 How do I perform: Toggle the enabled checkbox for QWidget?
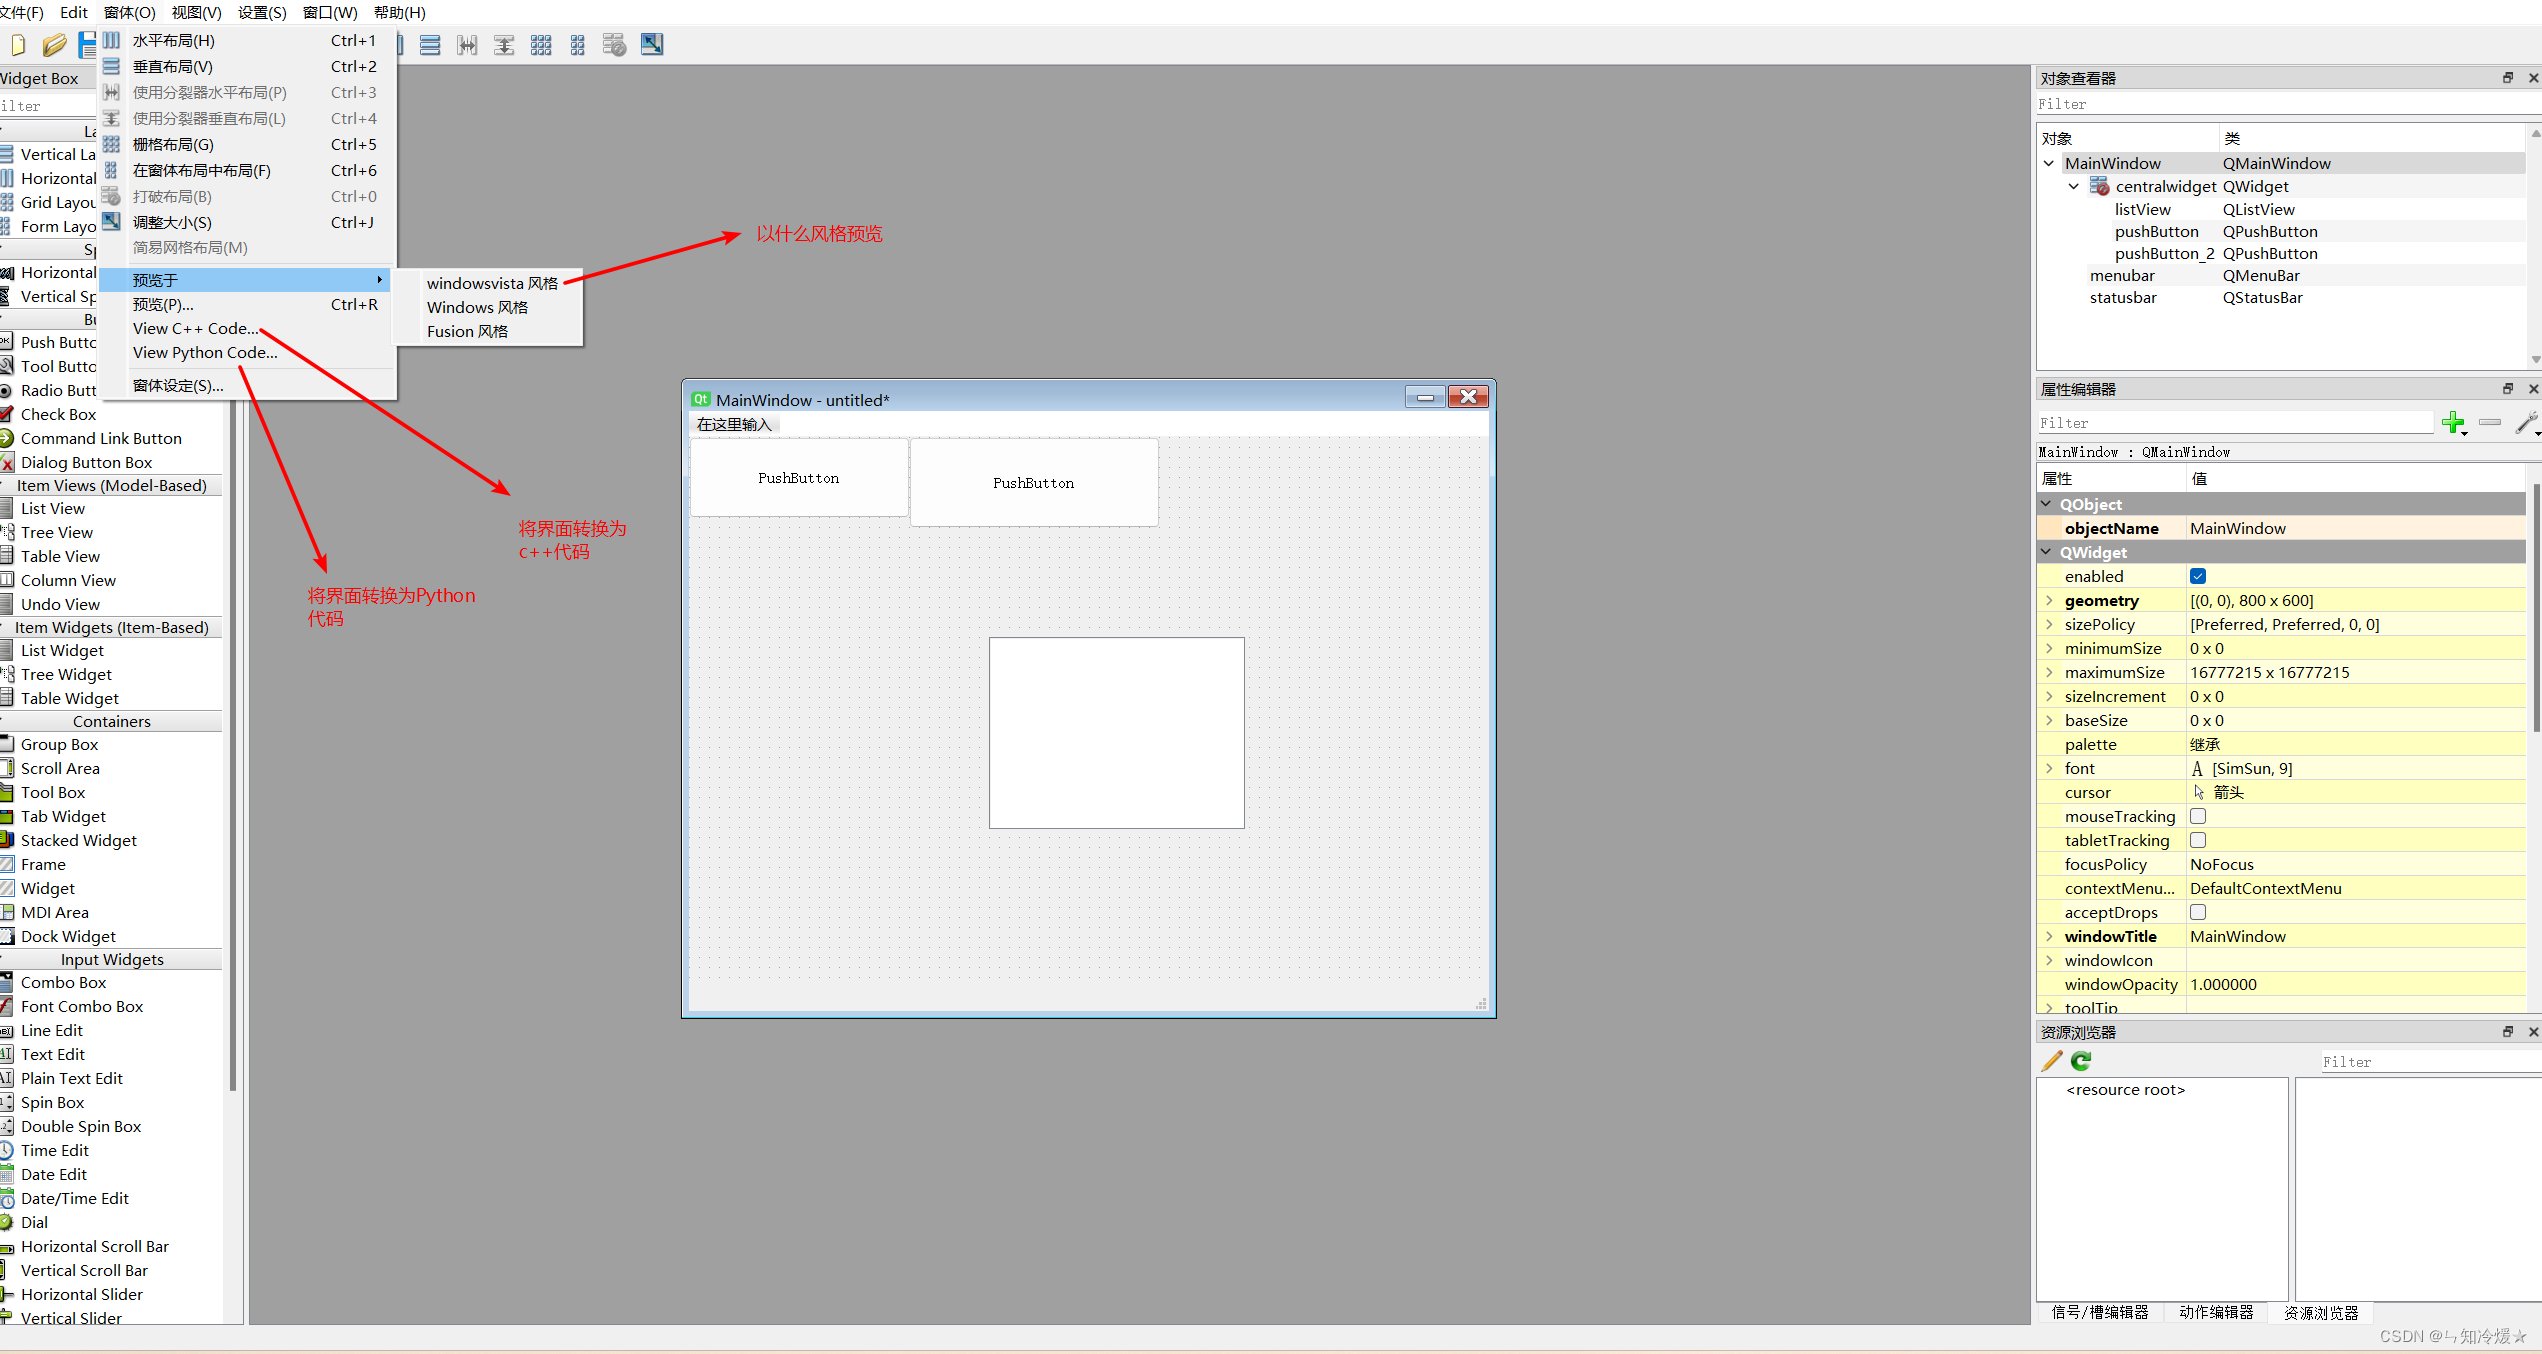pyautogui.click(x=2197, y=575)
